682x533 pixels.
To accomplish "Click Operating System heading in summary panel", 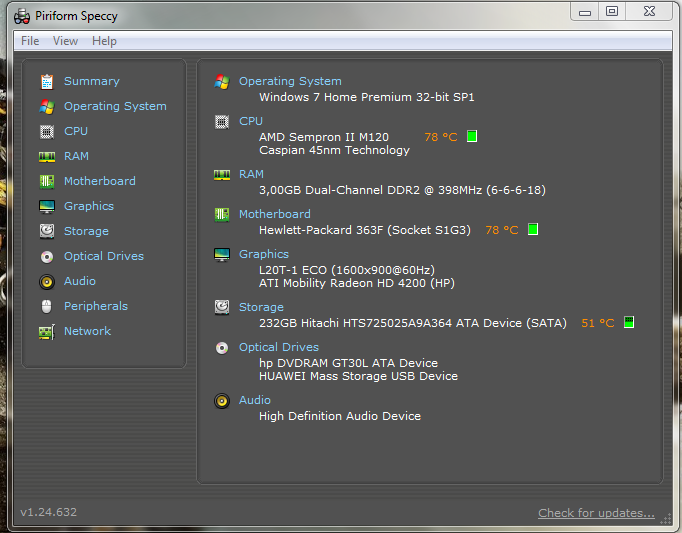I will click(x=290, y=81).
